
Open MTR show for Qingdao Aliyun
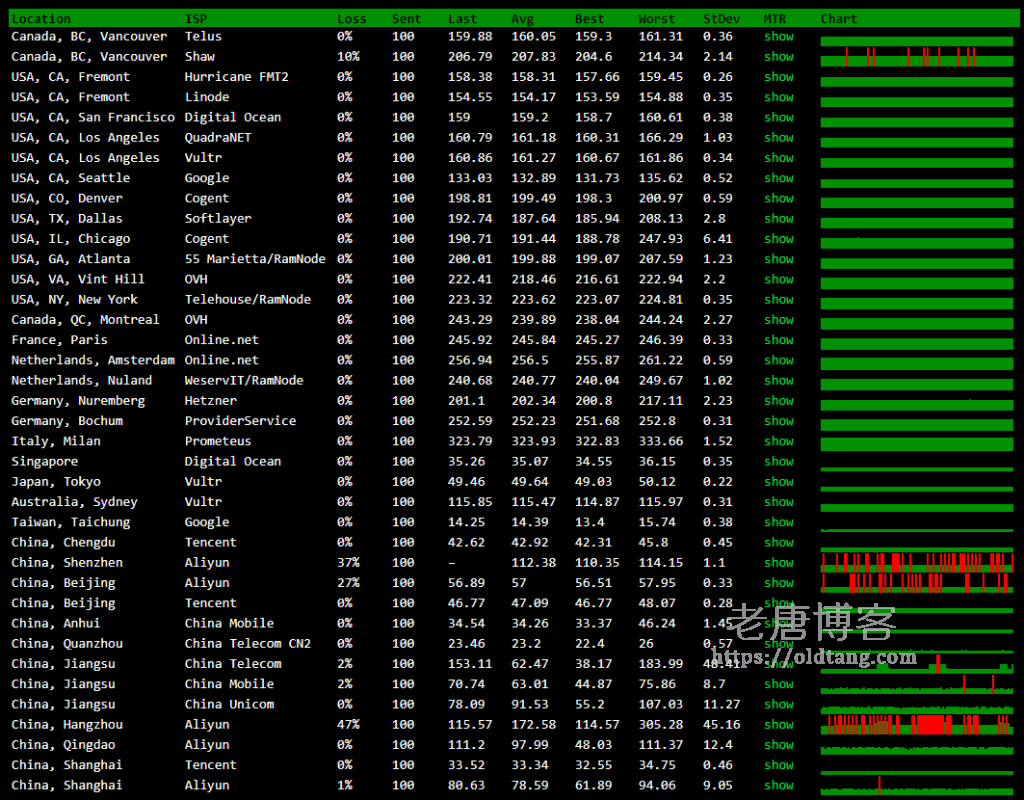778,745
